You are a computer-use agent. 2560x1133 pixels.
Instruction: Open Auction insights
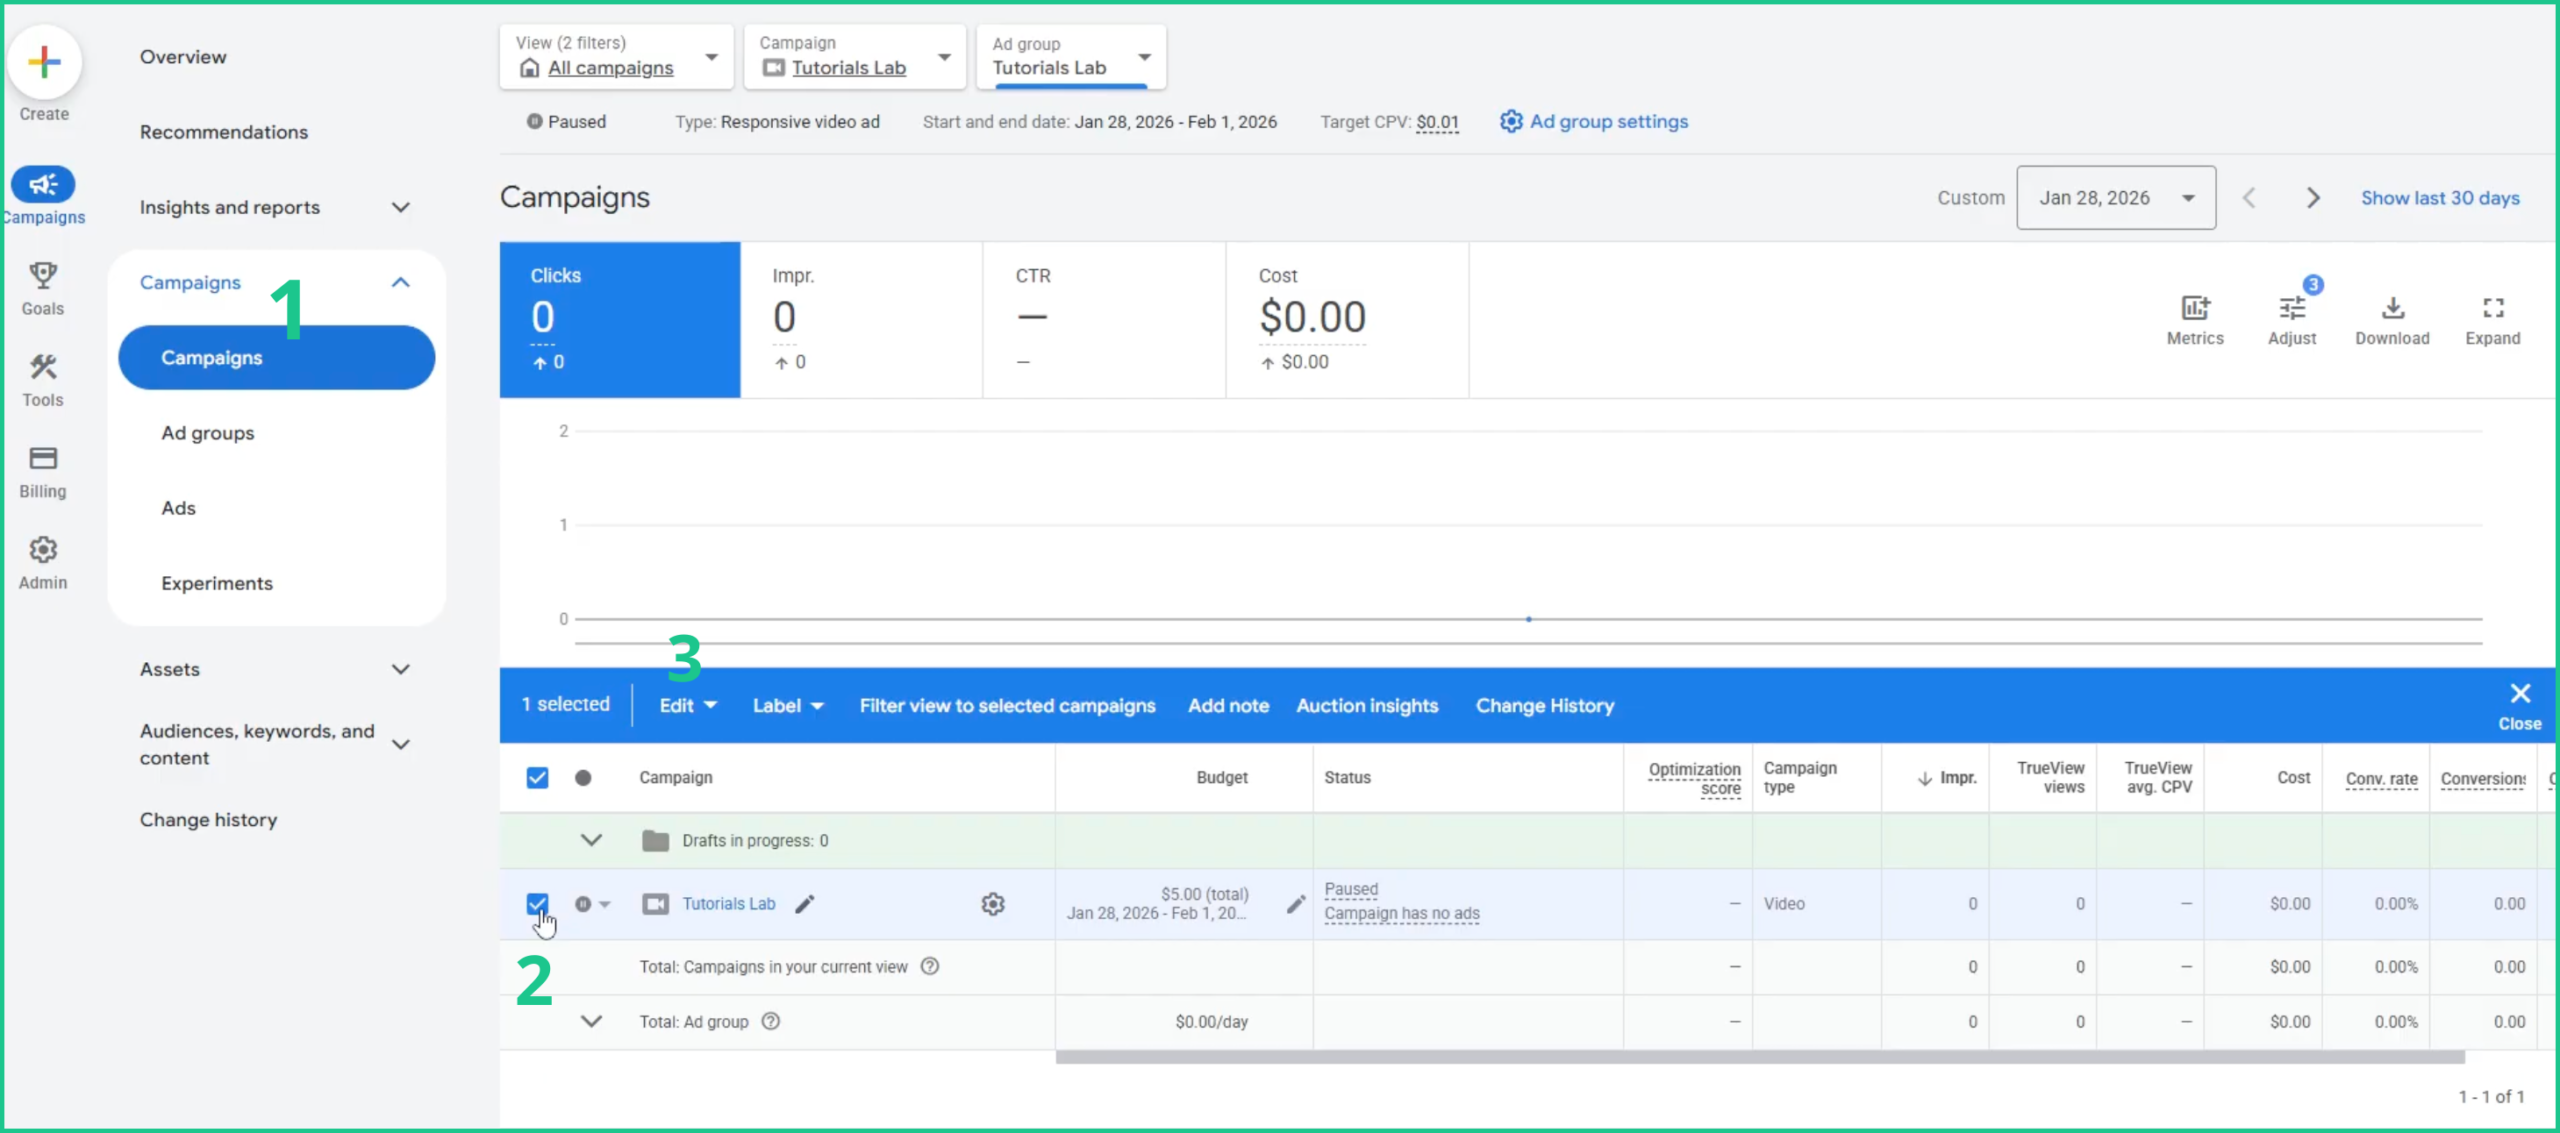[1367, 705]
